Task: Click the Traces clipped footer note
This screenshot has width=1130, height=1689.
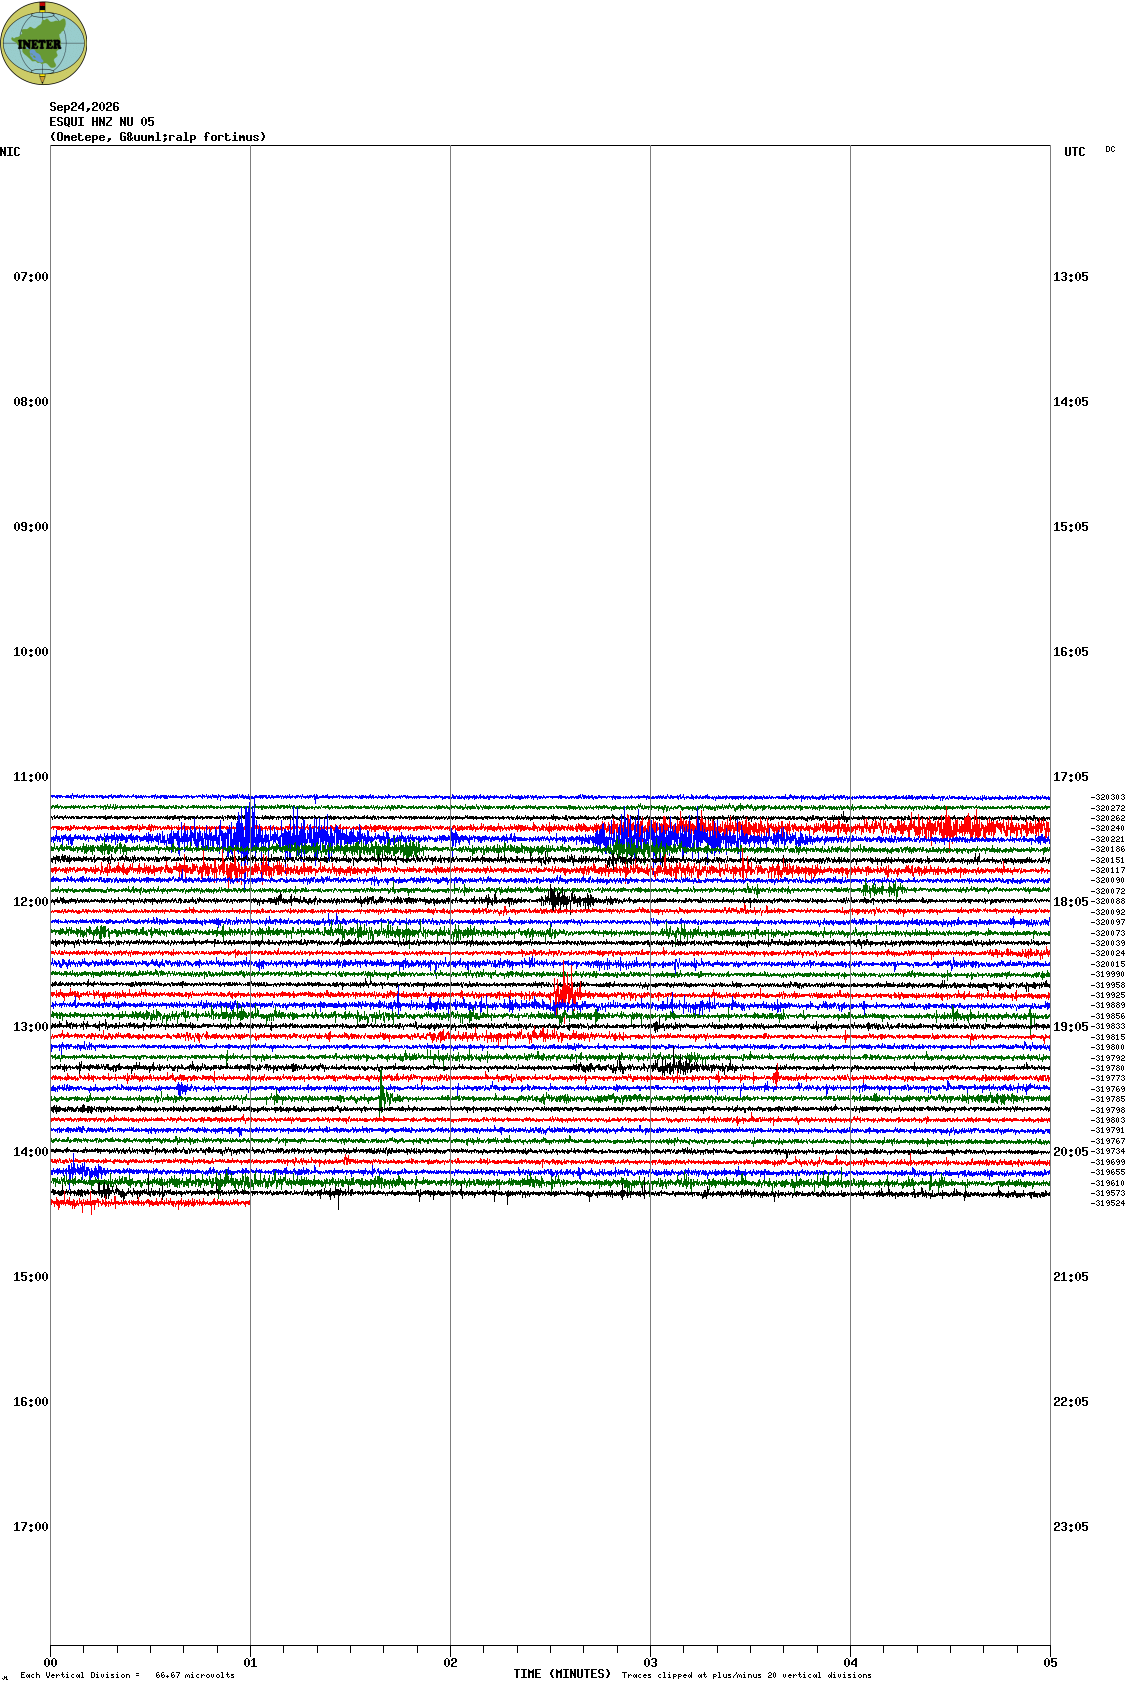Action: coord(747,1675)
